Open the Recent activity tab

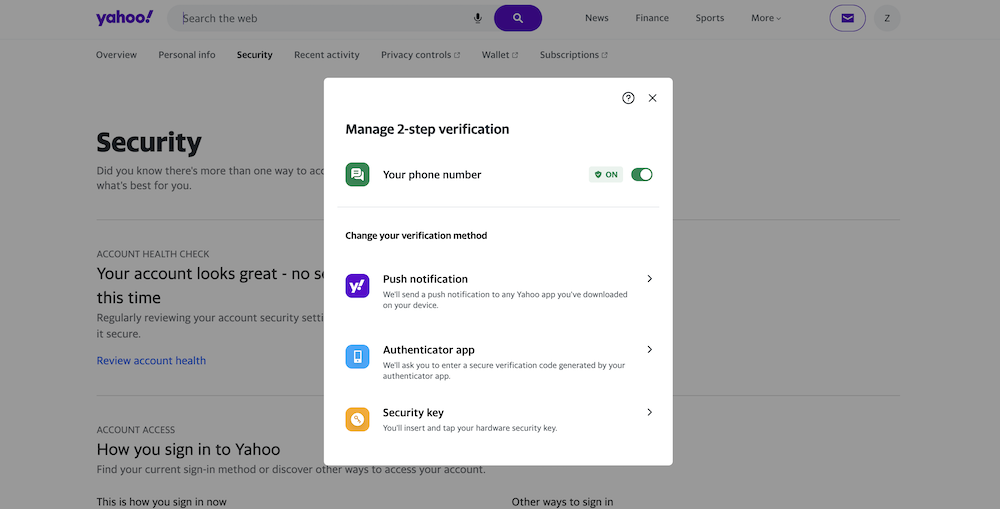[326, 55]
